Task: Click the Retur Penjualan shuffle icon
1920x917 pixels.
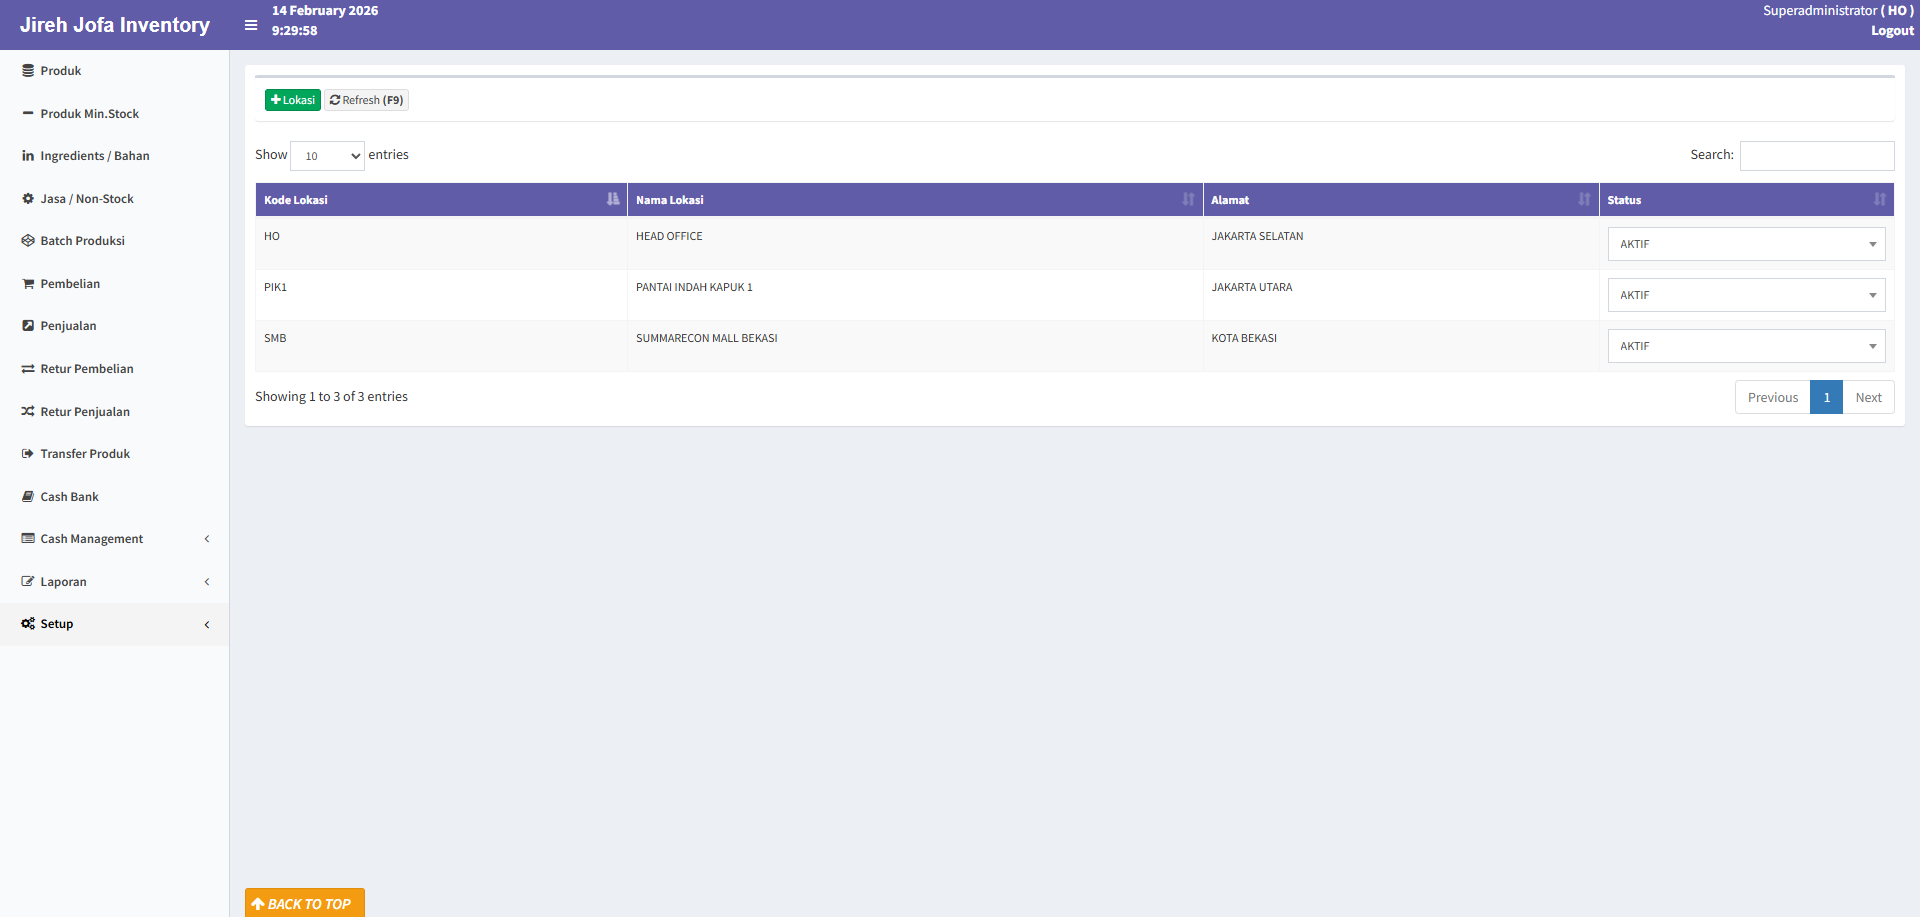Action: pos(28,411)
